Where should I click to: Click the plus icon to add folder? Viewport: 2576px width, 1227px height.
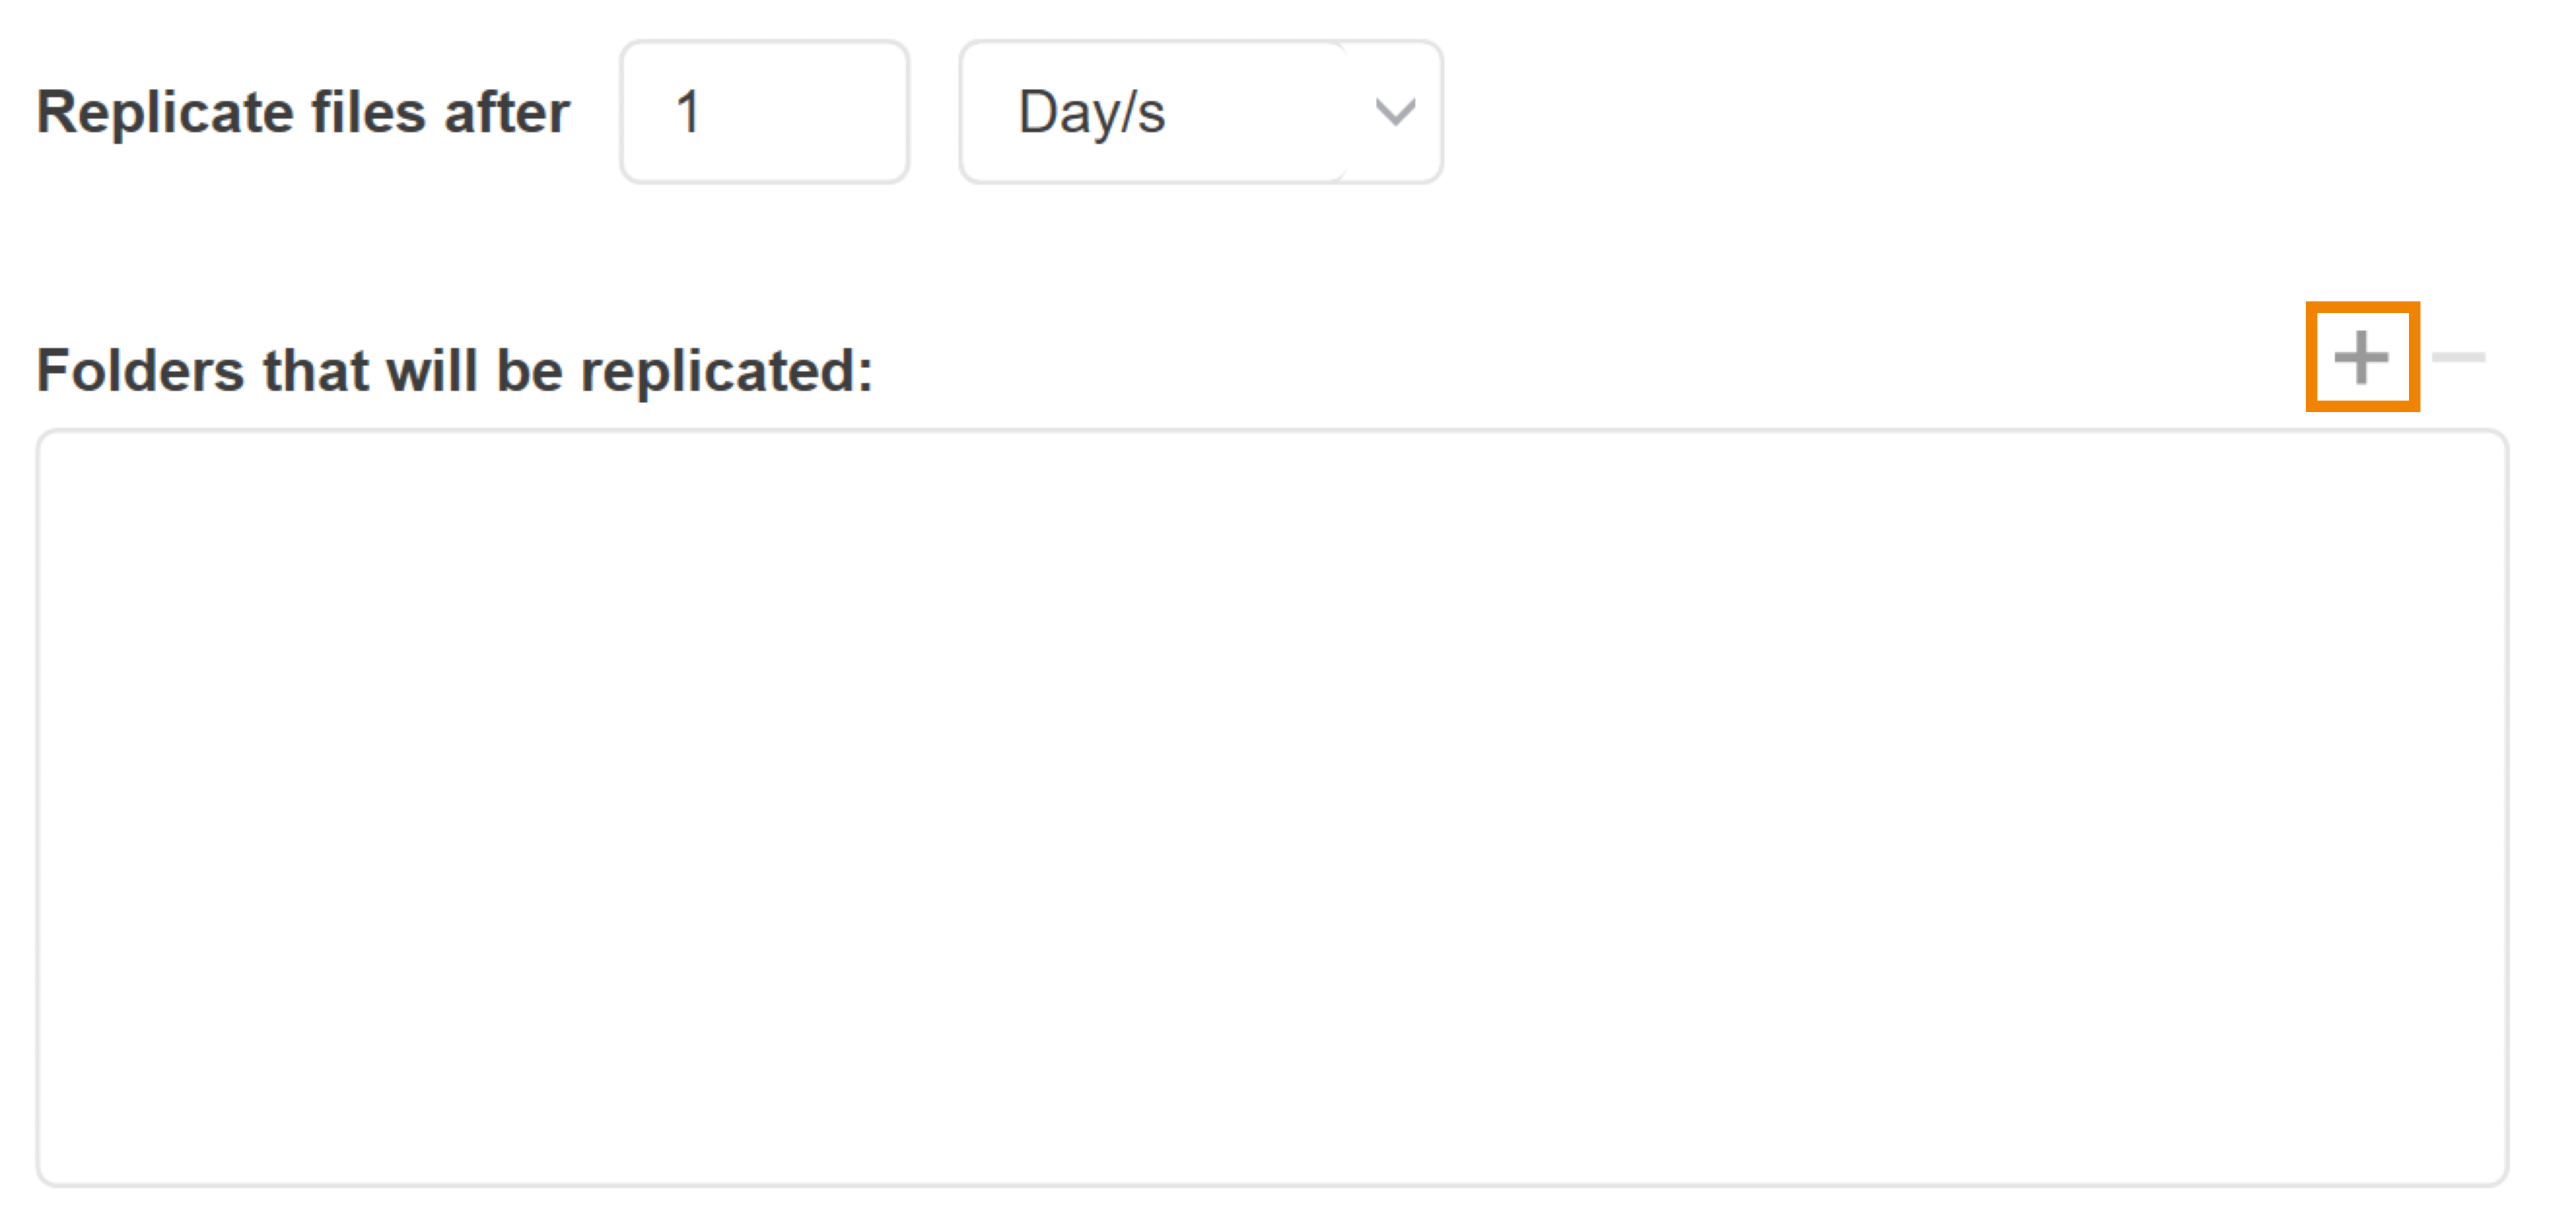pyautogui.click(x=2361, y=357)
